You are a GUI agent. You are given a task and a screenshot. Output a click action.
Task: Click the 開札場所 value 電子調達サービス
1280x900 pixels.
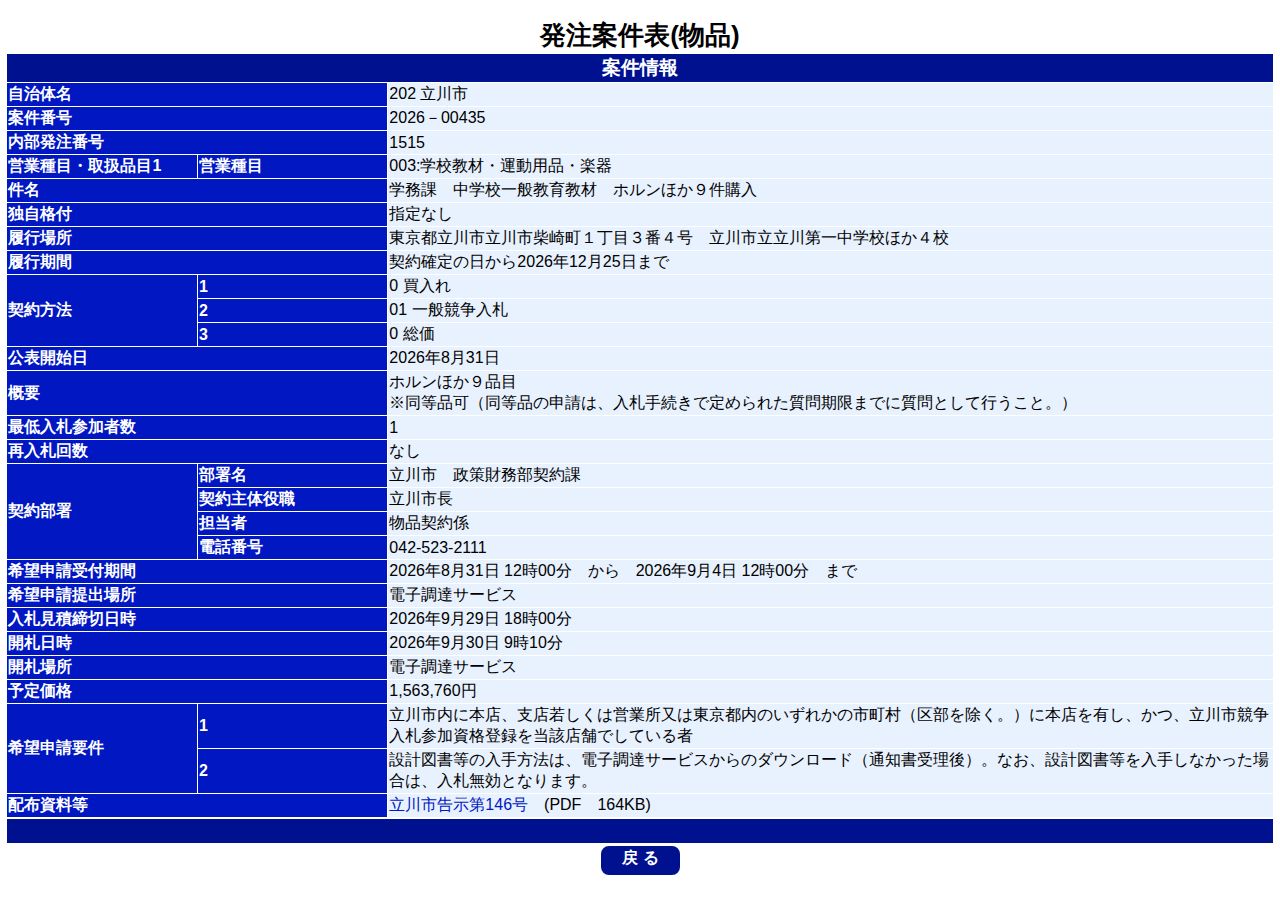coord(453,667)
